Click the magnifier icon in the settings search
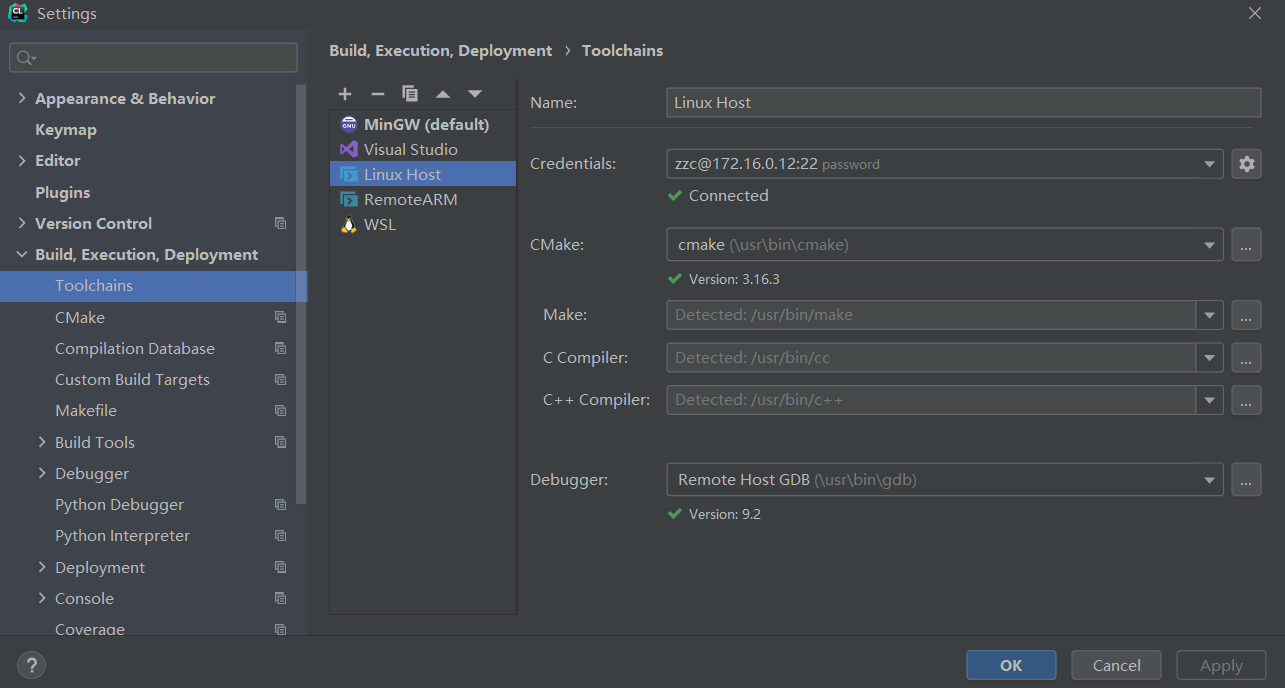Screen dimensions: 1285x688 (x=26, y=58)
